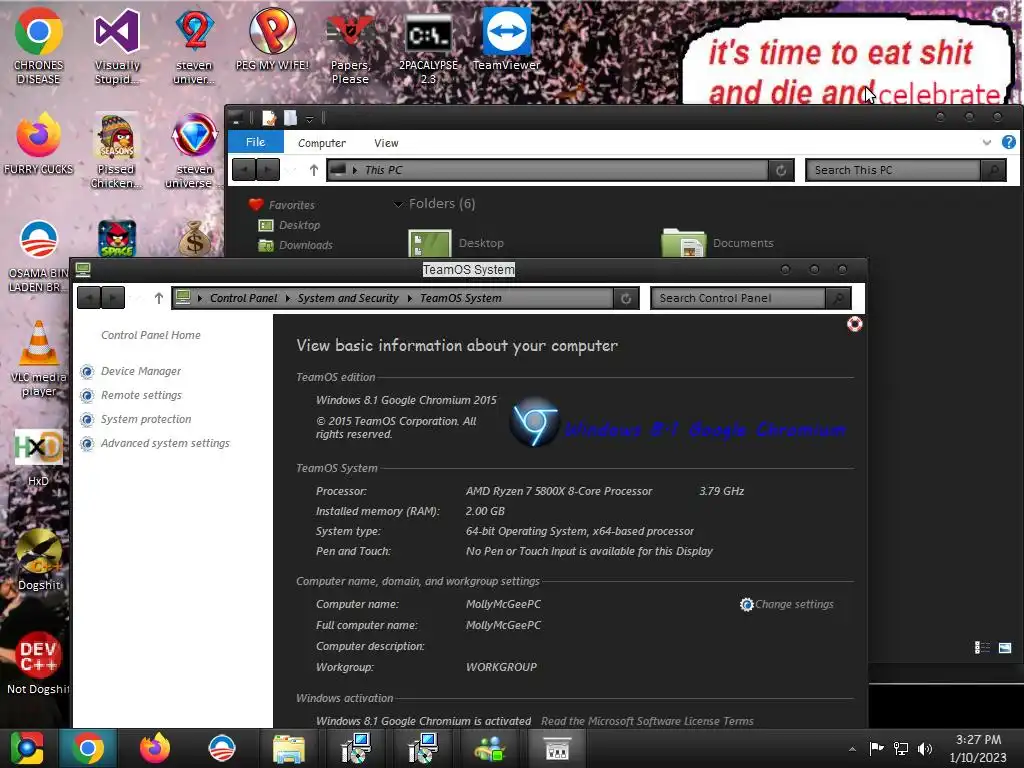Expand dropdown arrow before This PC breadcrumb
This screenshot has height=768, width=1024.
coord(355,170)
